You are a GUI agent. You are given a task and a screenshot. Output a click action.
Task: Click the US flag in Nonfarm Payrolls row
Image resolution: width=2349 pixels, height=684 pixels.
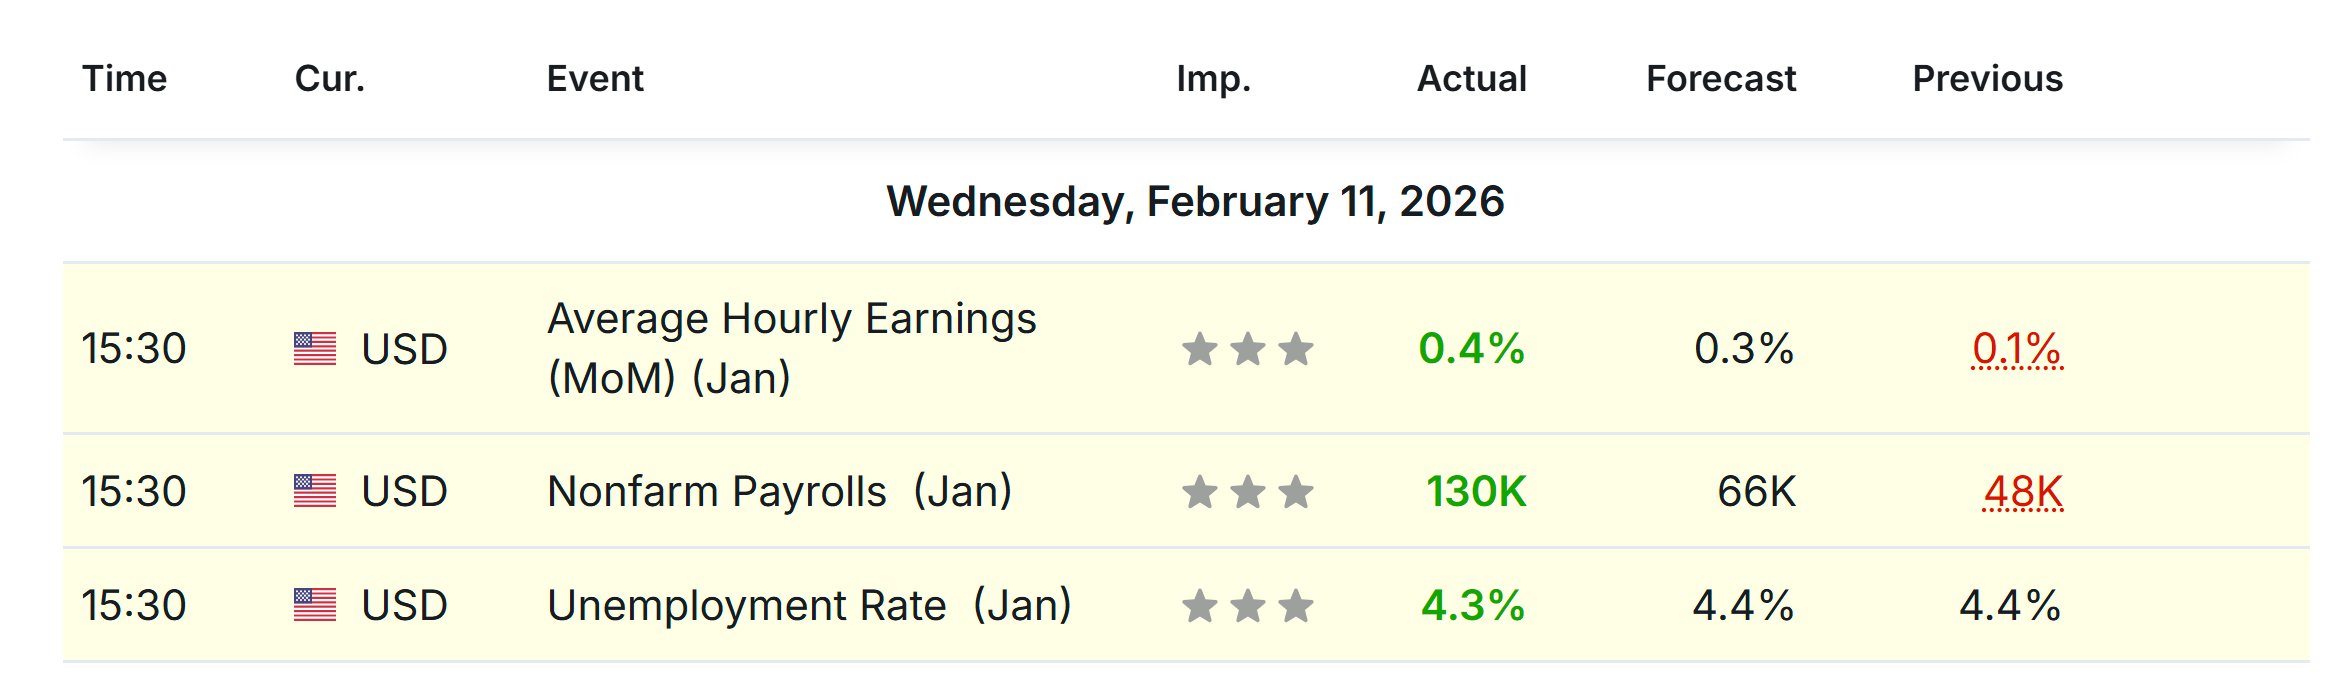tap(315, 491)
